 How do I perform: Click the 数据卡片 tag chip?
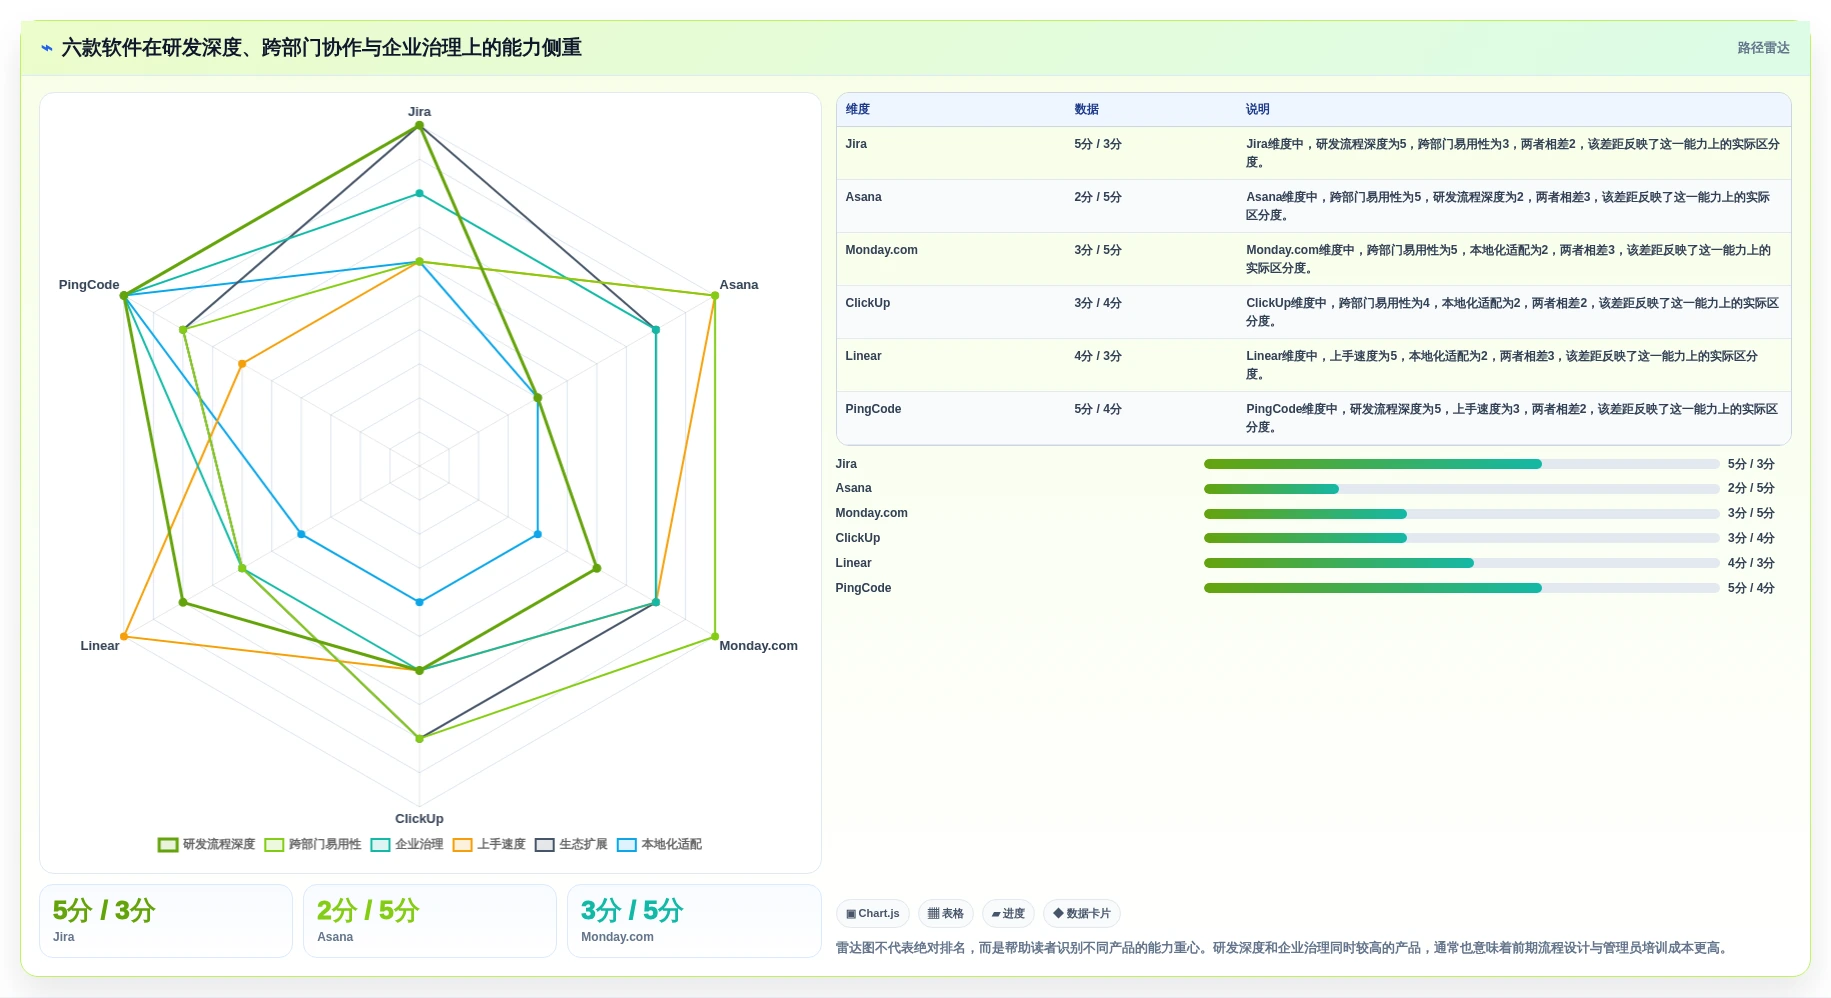tap(1081, 914)
